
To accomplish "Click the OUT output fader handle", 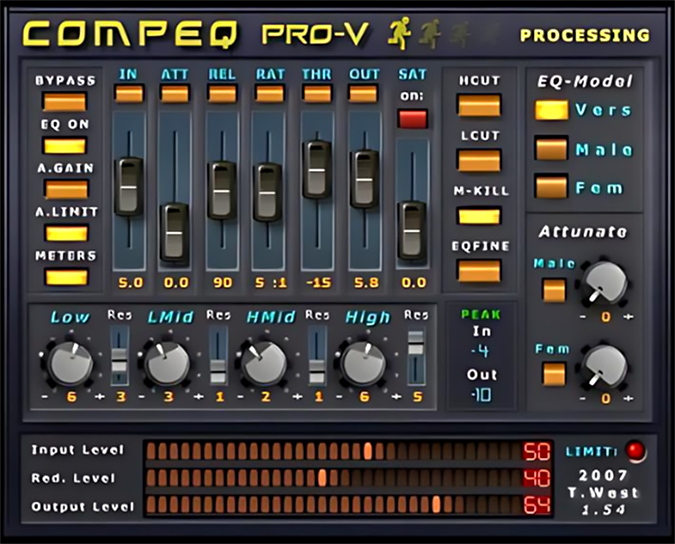I will (x=365, y=179).
